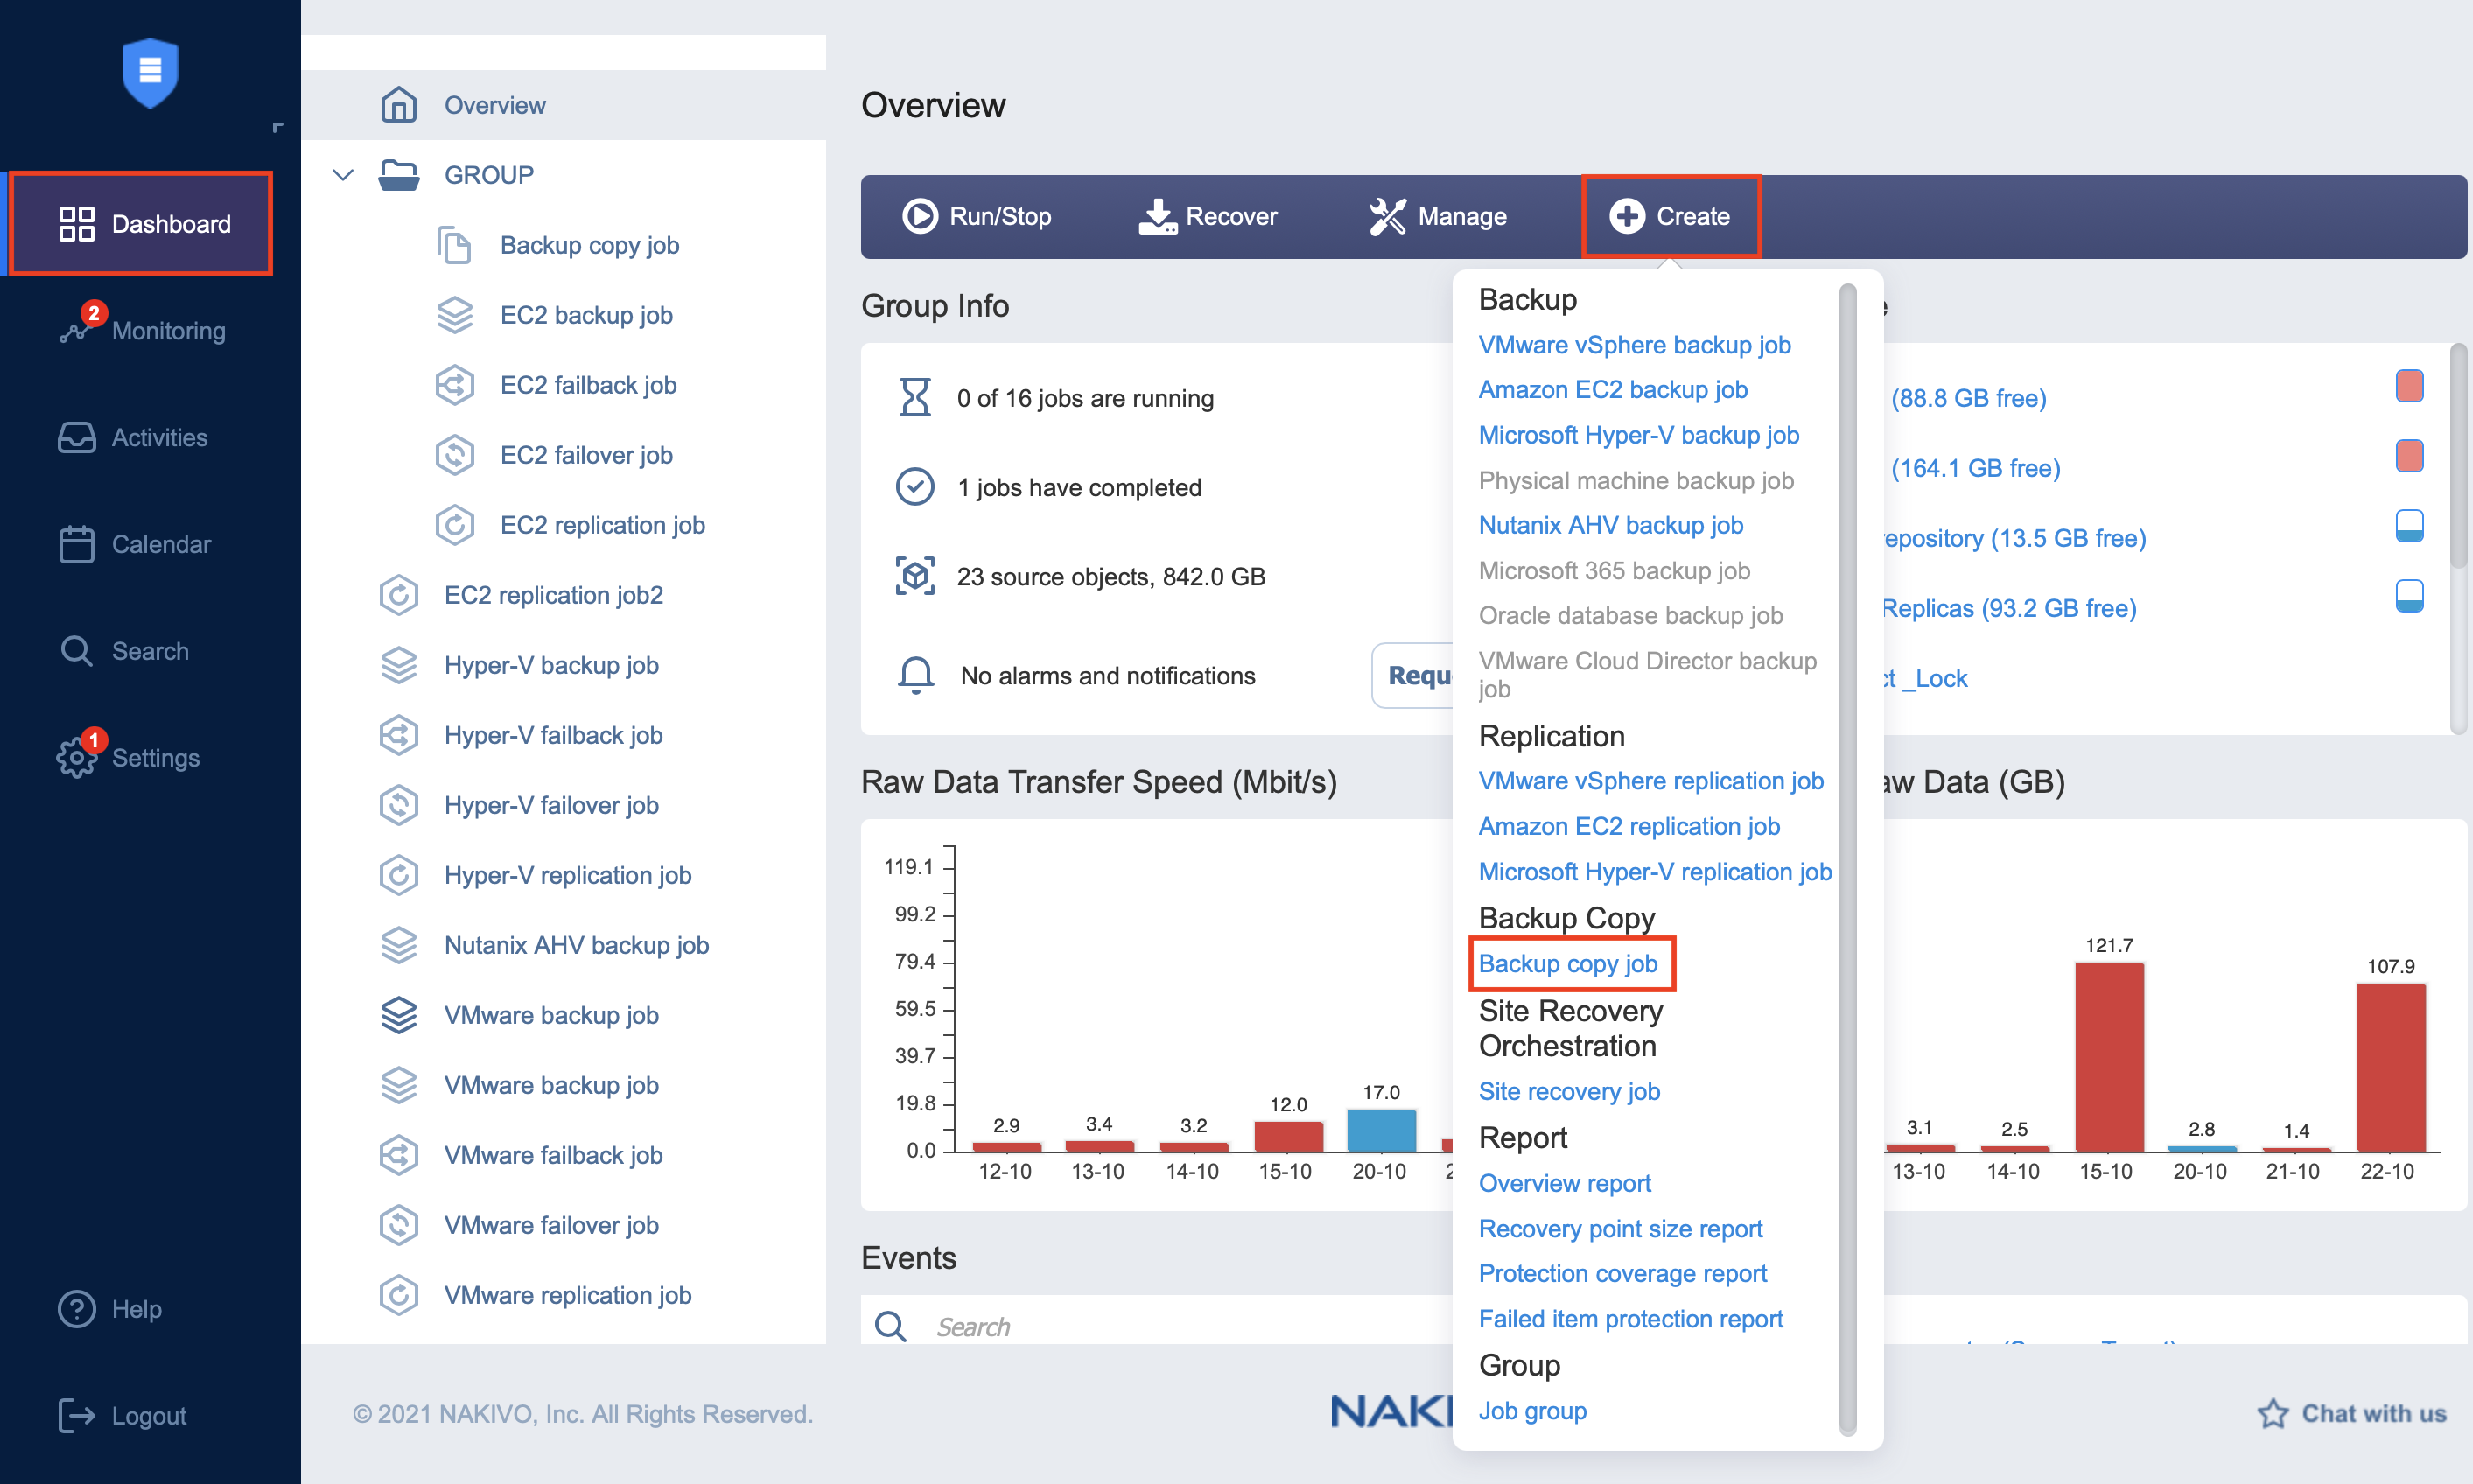This screenshot has height=1484, width=2473.
Task: Choose Nutanix AHV backup job in menu
Action: point(1610,525)
